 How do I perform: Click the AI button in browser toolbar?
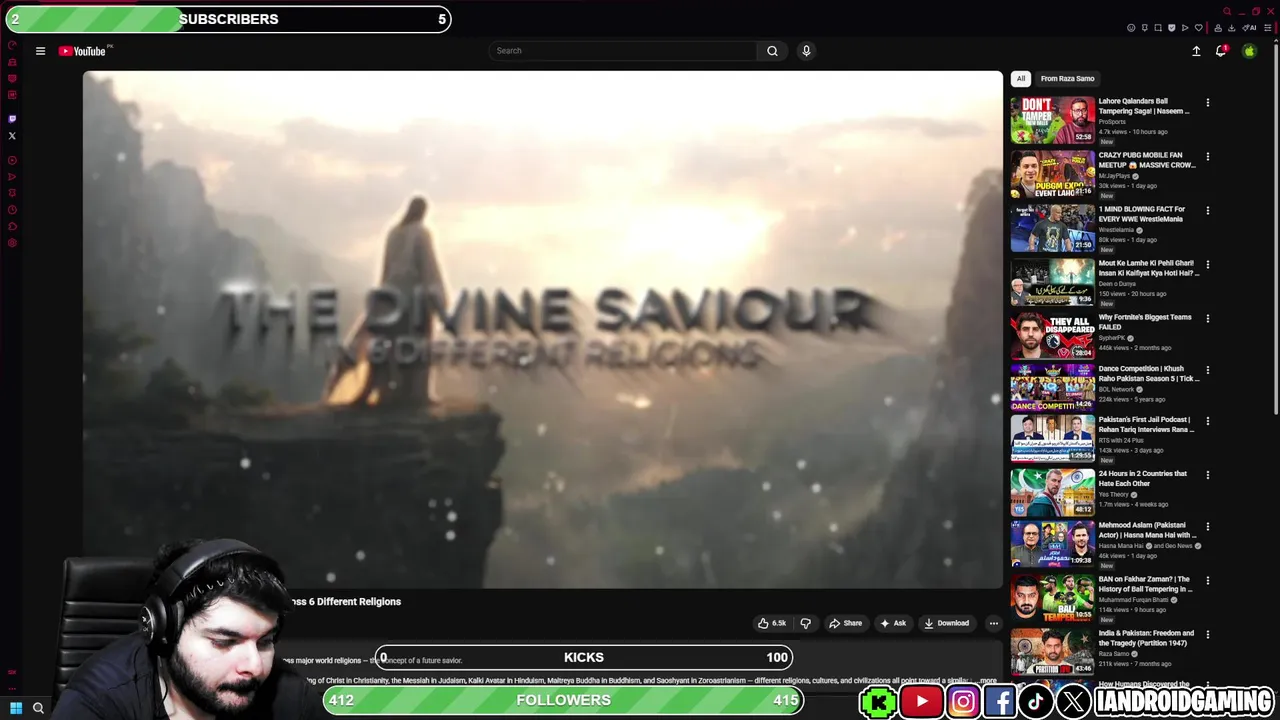point(1249,27)
